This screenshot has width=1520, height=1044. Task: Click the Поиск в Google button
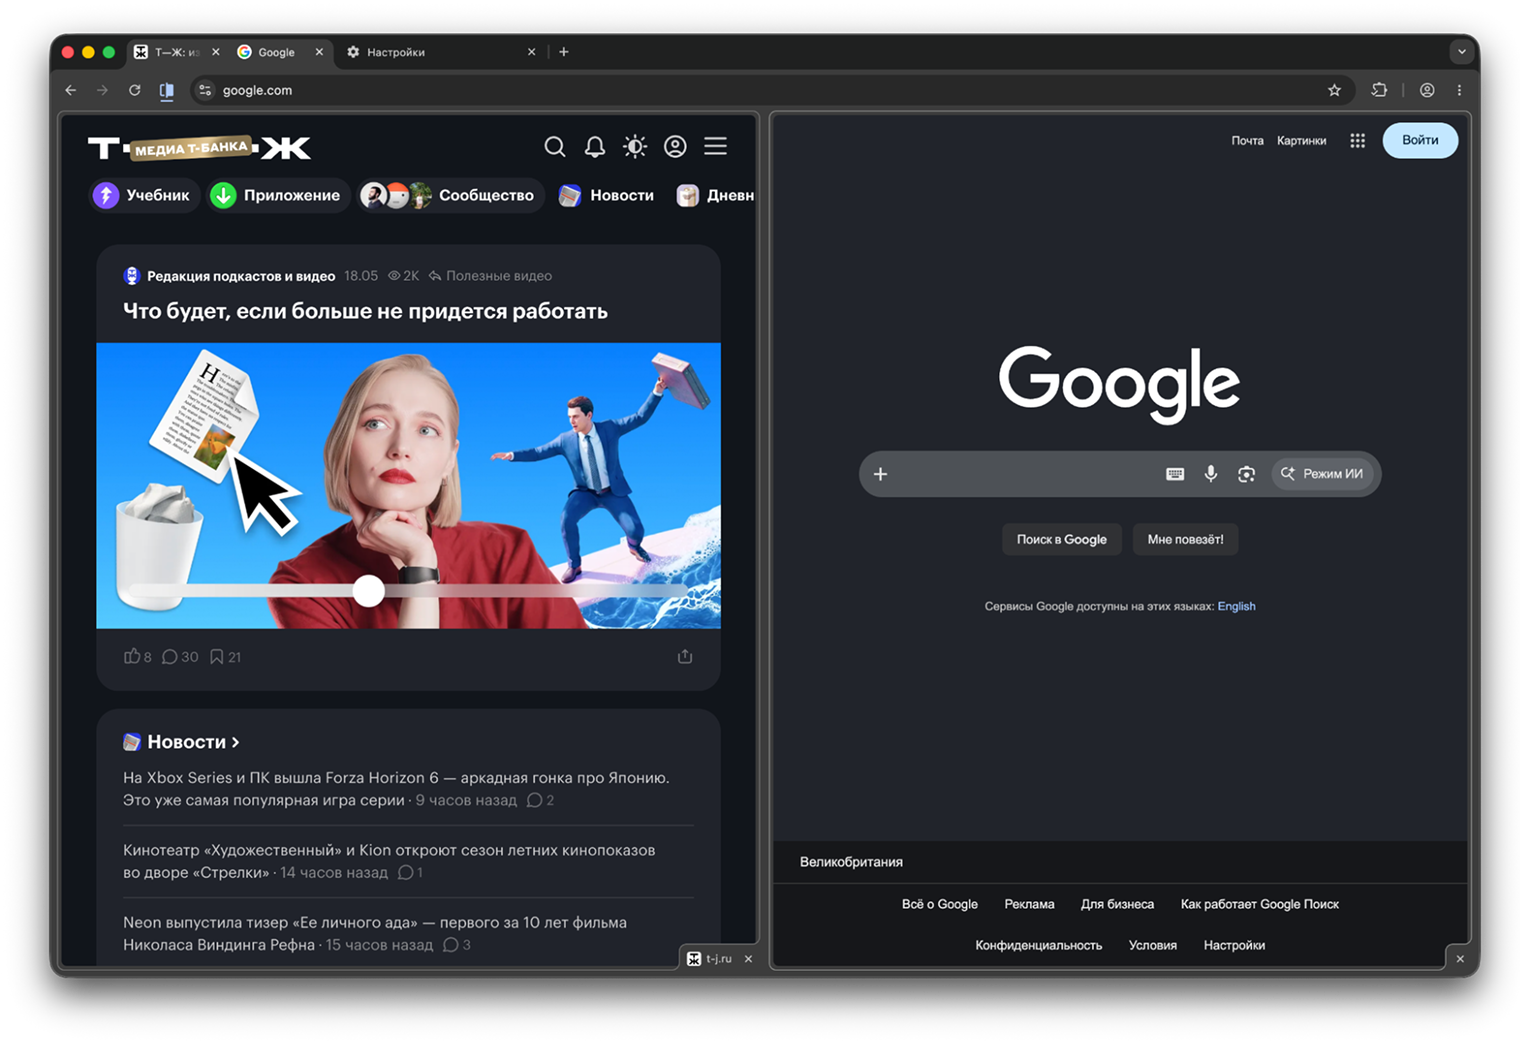(1061, 539)
